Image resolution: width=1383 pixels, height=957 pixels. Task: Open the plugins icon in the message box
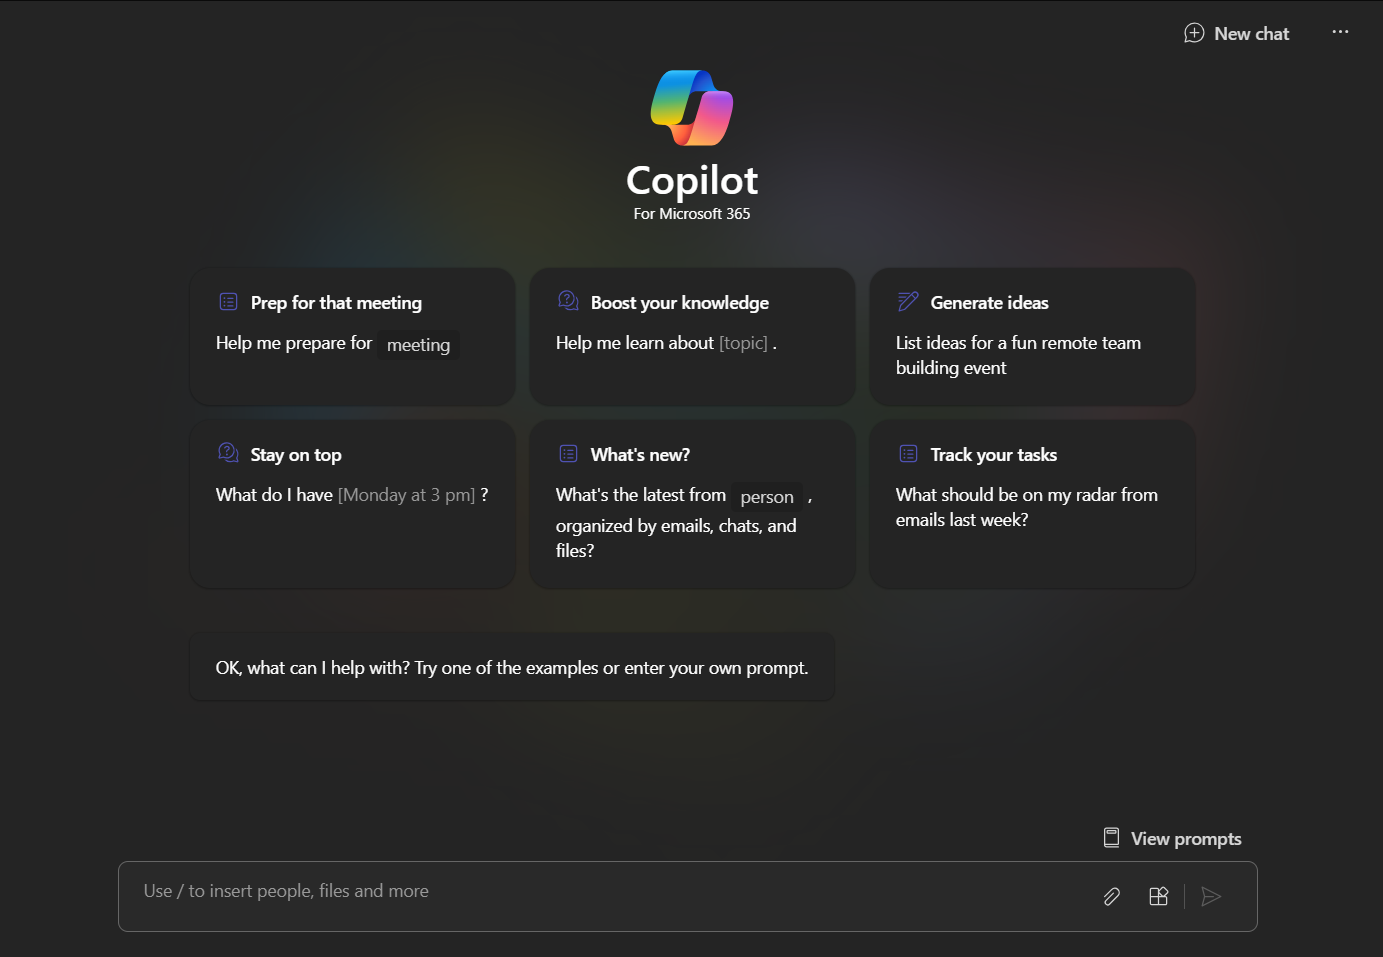[1159, 896]
